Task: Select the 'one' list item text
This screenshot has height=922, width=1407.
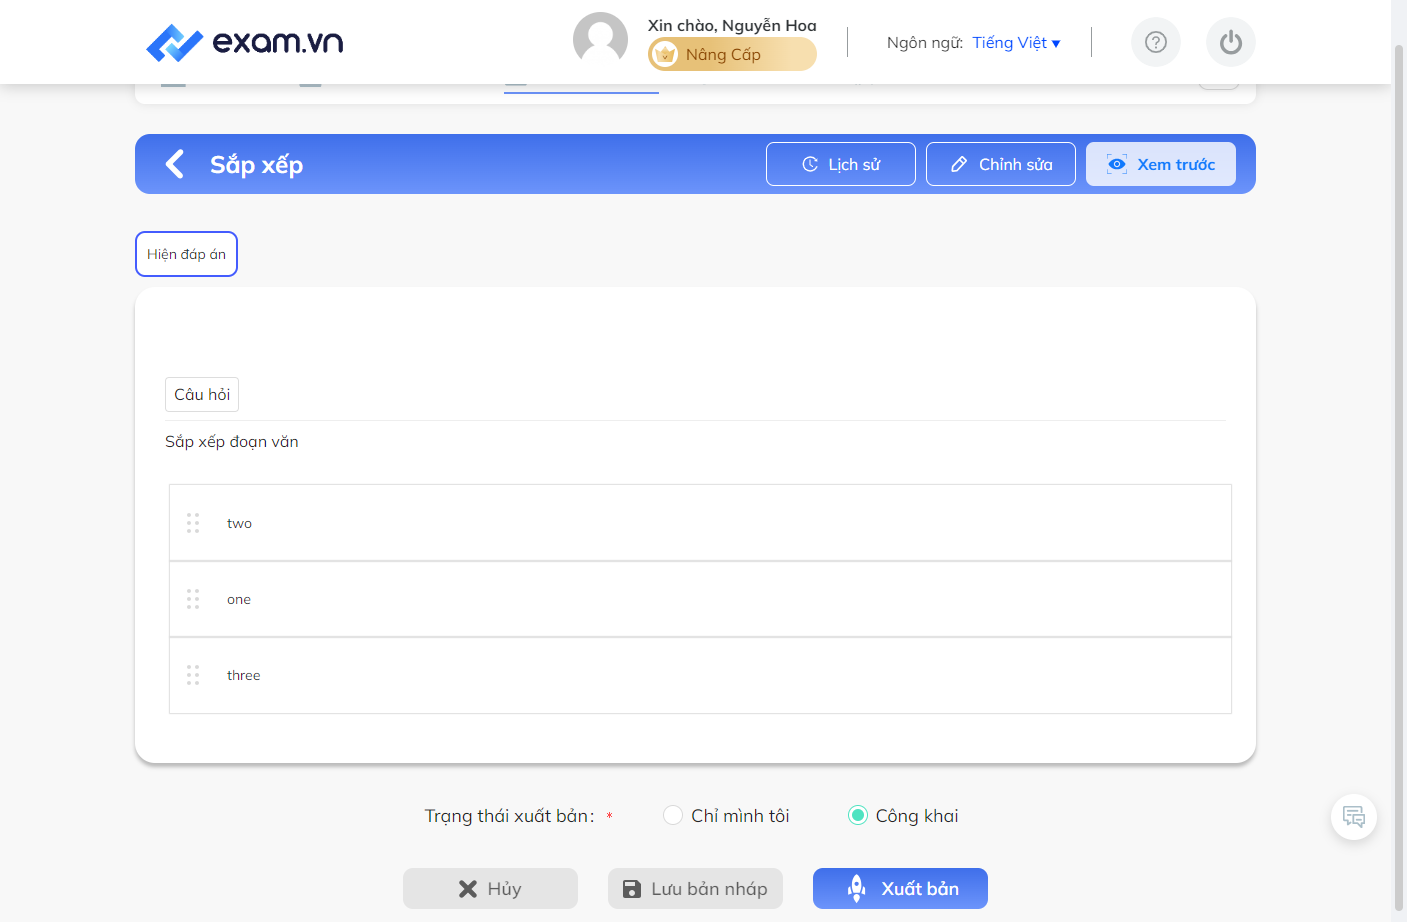Action: [239, 599]
